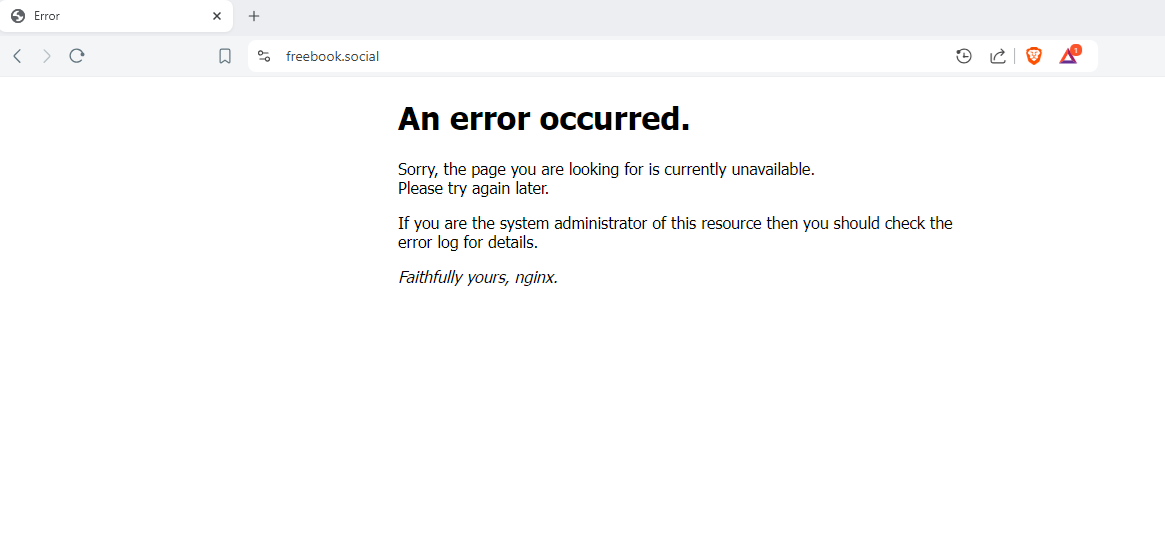
Task: Select the Error tab title
Action: coord(47,16)
